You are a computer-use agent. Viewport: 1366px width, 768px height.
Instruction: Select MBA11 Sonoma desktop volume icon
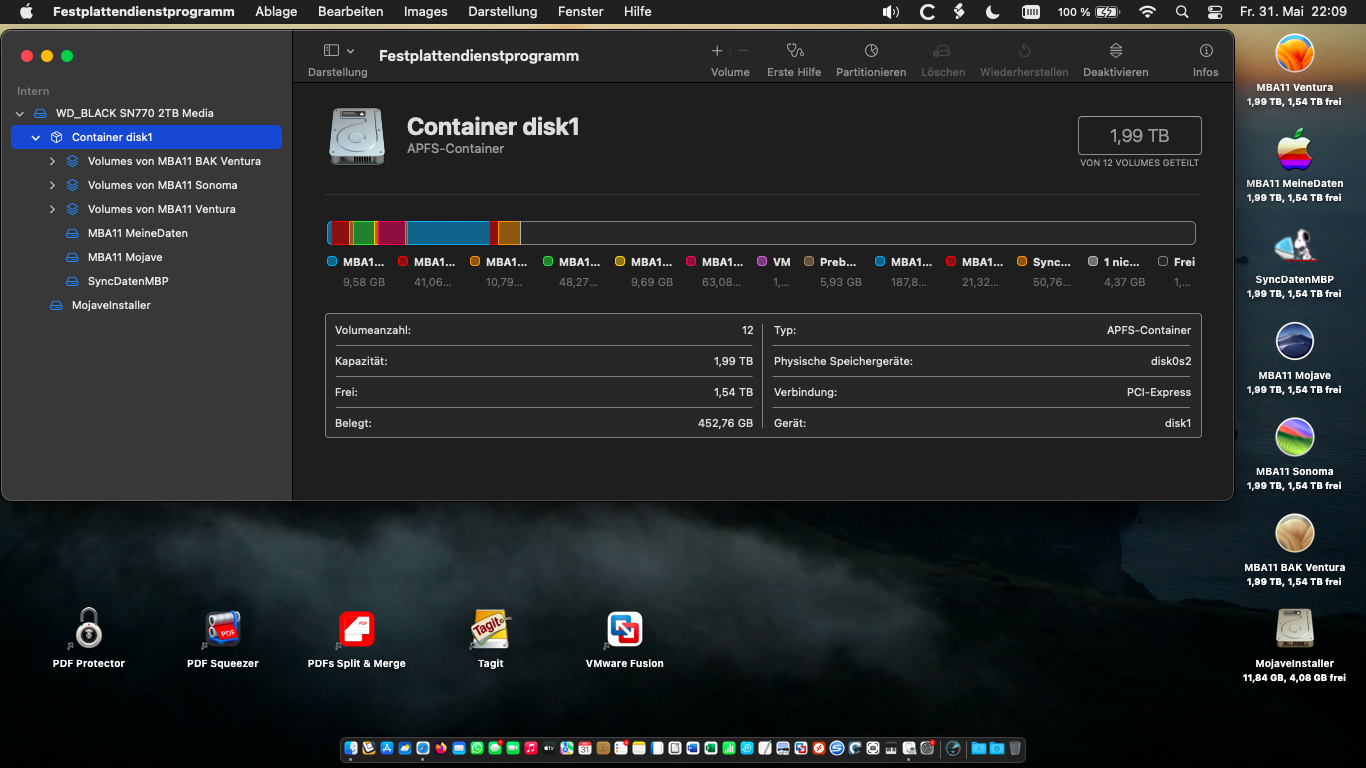[x=1295, y=438]
